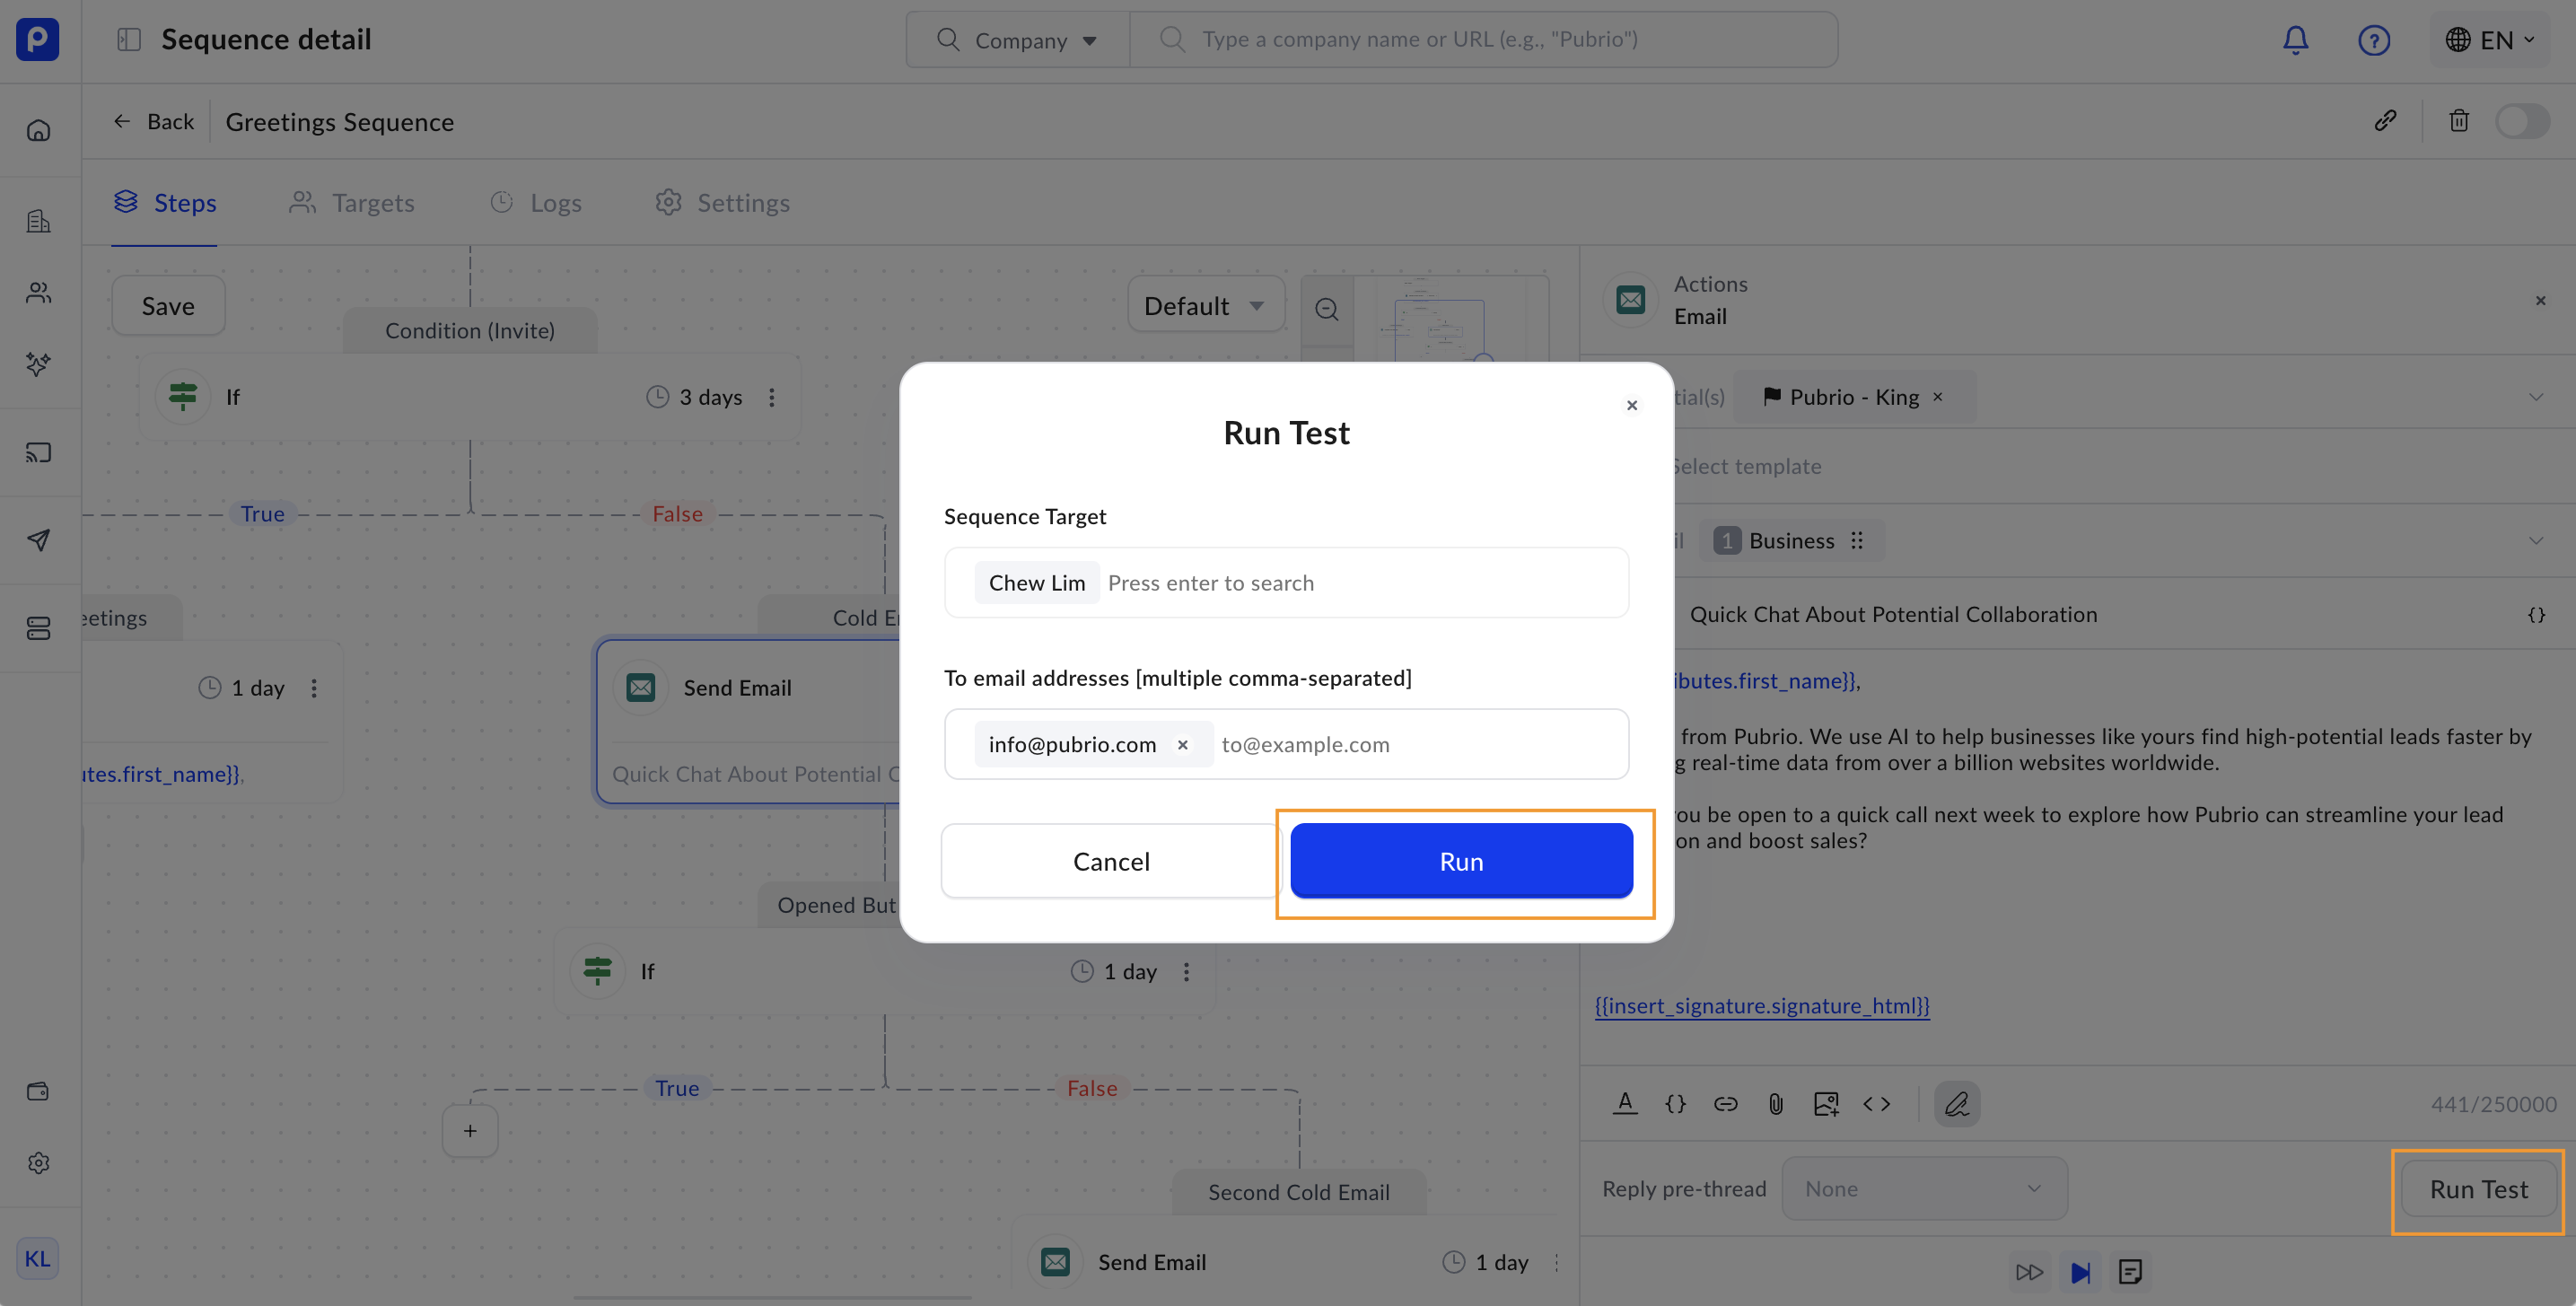This screenshot has height=1306, width=2576.
Task: Click the copy link icon
Action: (x=2385, y=121)
